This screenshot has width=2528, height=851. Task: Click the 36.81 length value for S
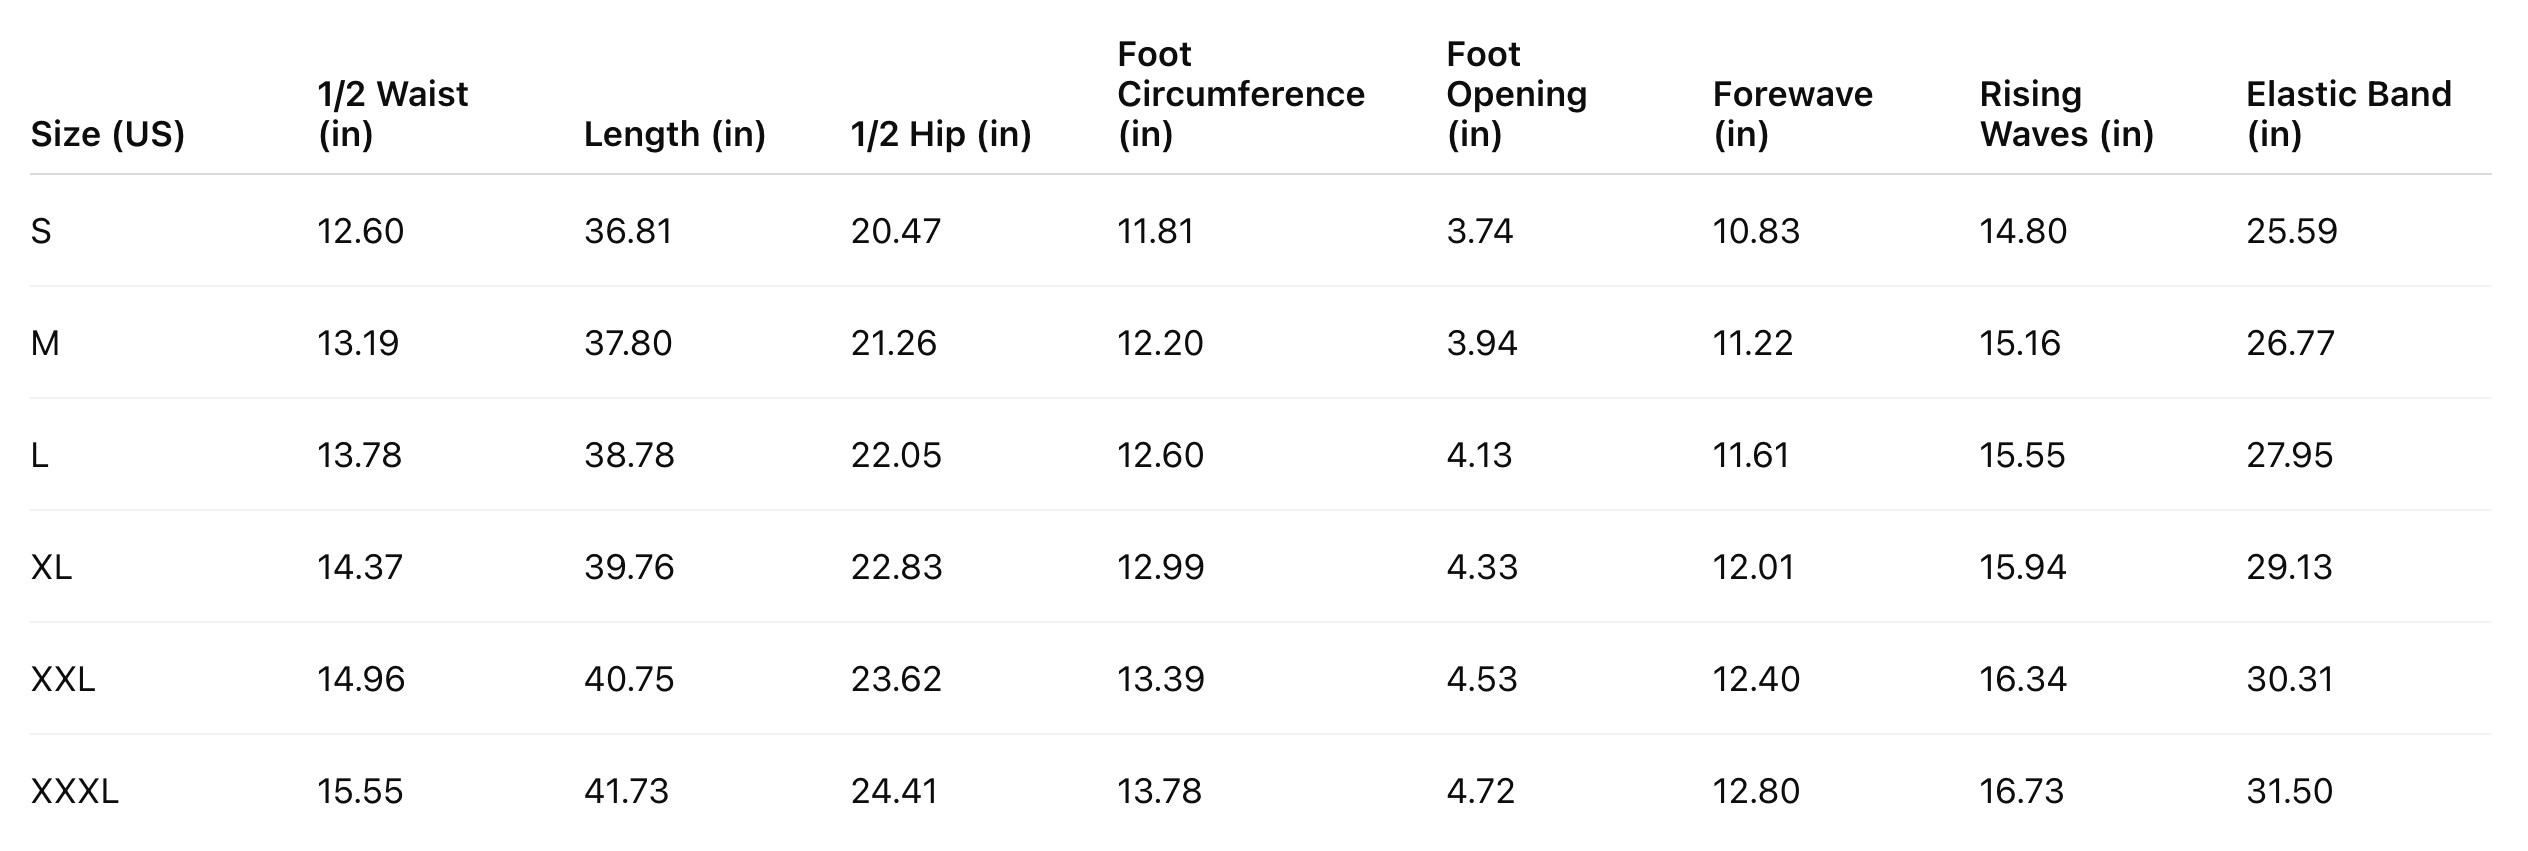[628, 232]
